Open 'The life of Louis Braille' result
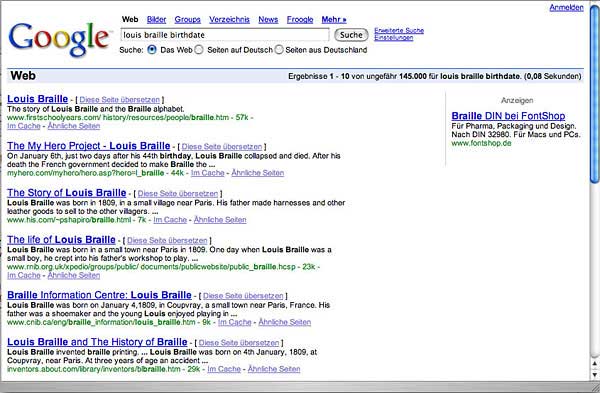600x393 pixels. 61,240
